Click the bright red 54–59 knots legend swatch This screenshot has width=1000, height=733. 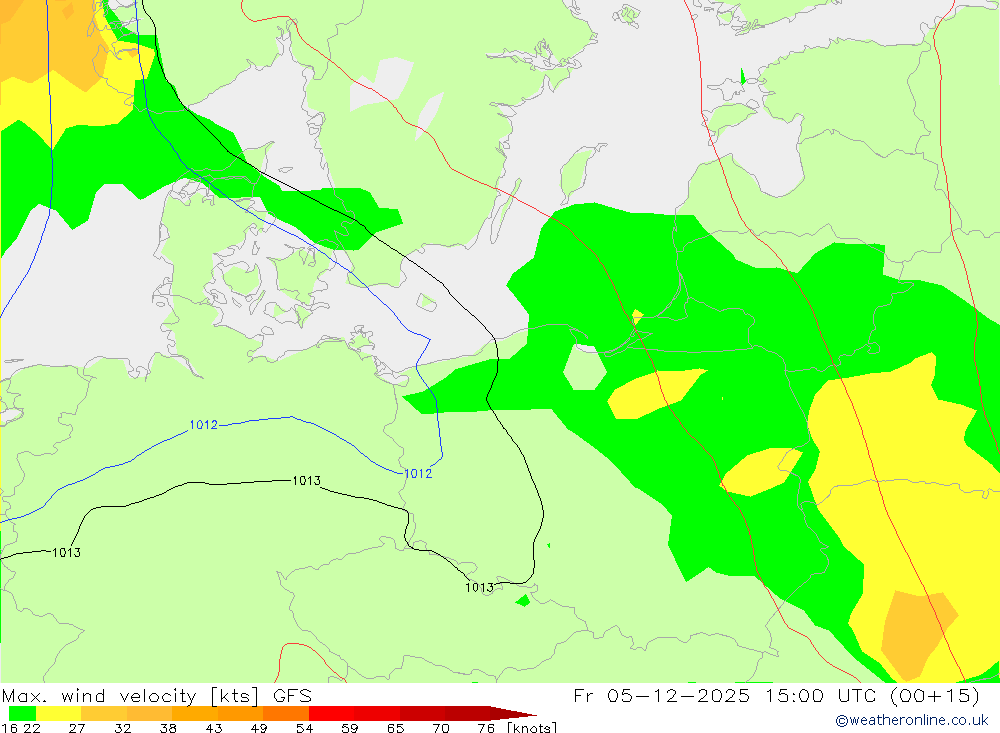(x=332, y=713)
